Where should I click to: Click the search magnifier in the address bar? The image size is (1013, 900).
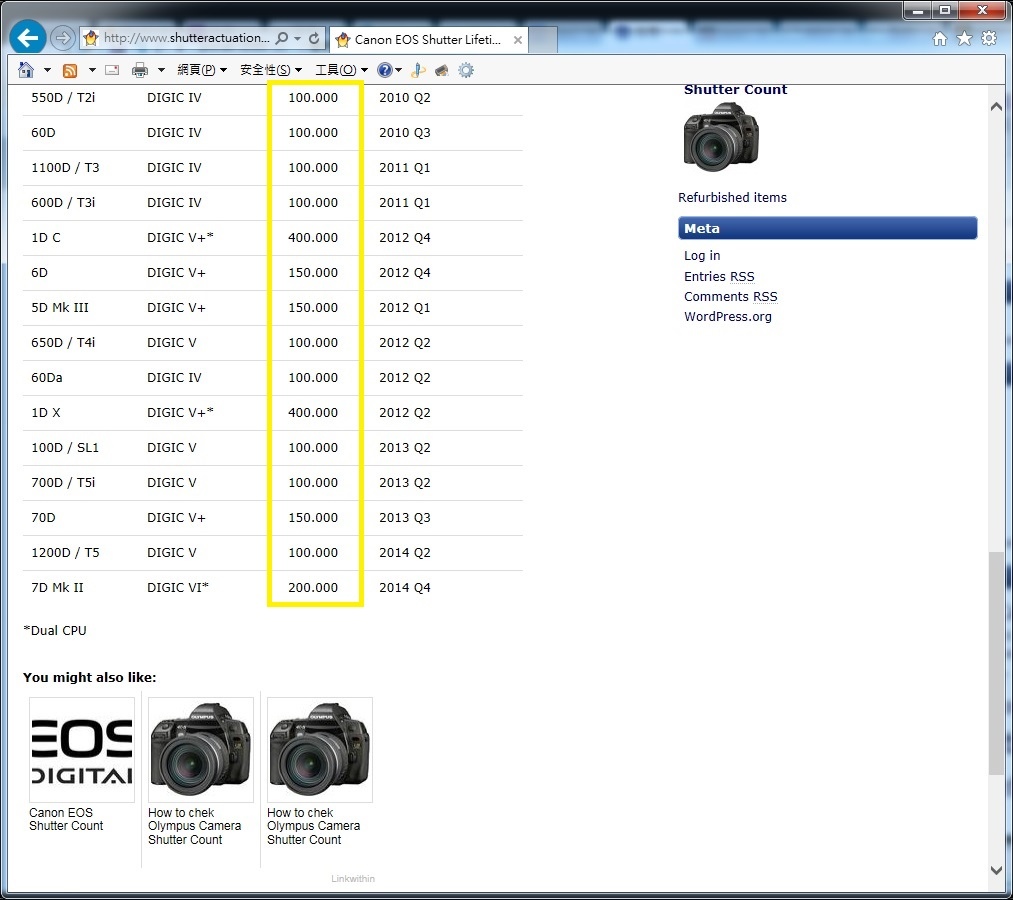coord(282,38)
